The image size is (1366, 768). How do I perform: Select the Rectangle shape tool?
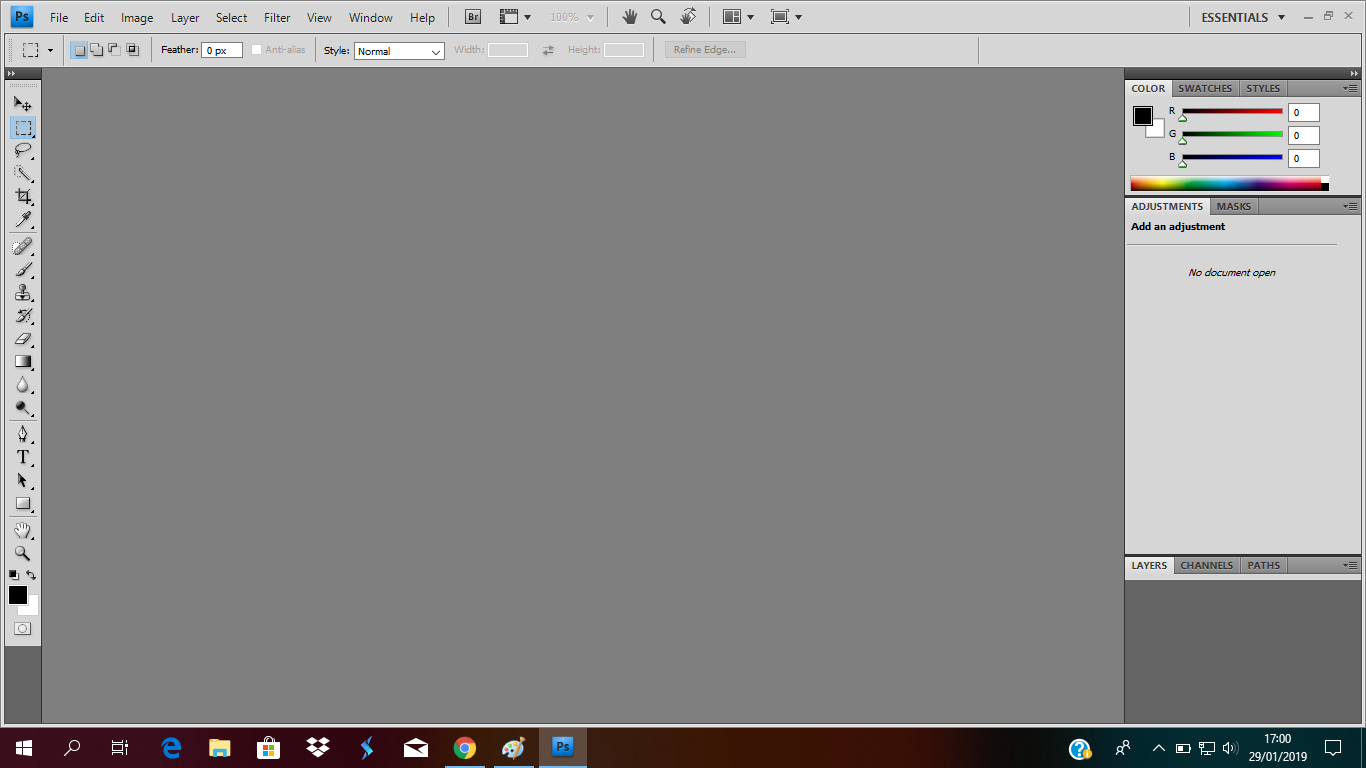click(x=23, y=503)
